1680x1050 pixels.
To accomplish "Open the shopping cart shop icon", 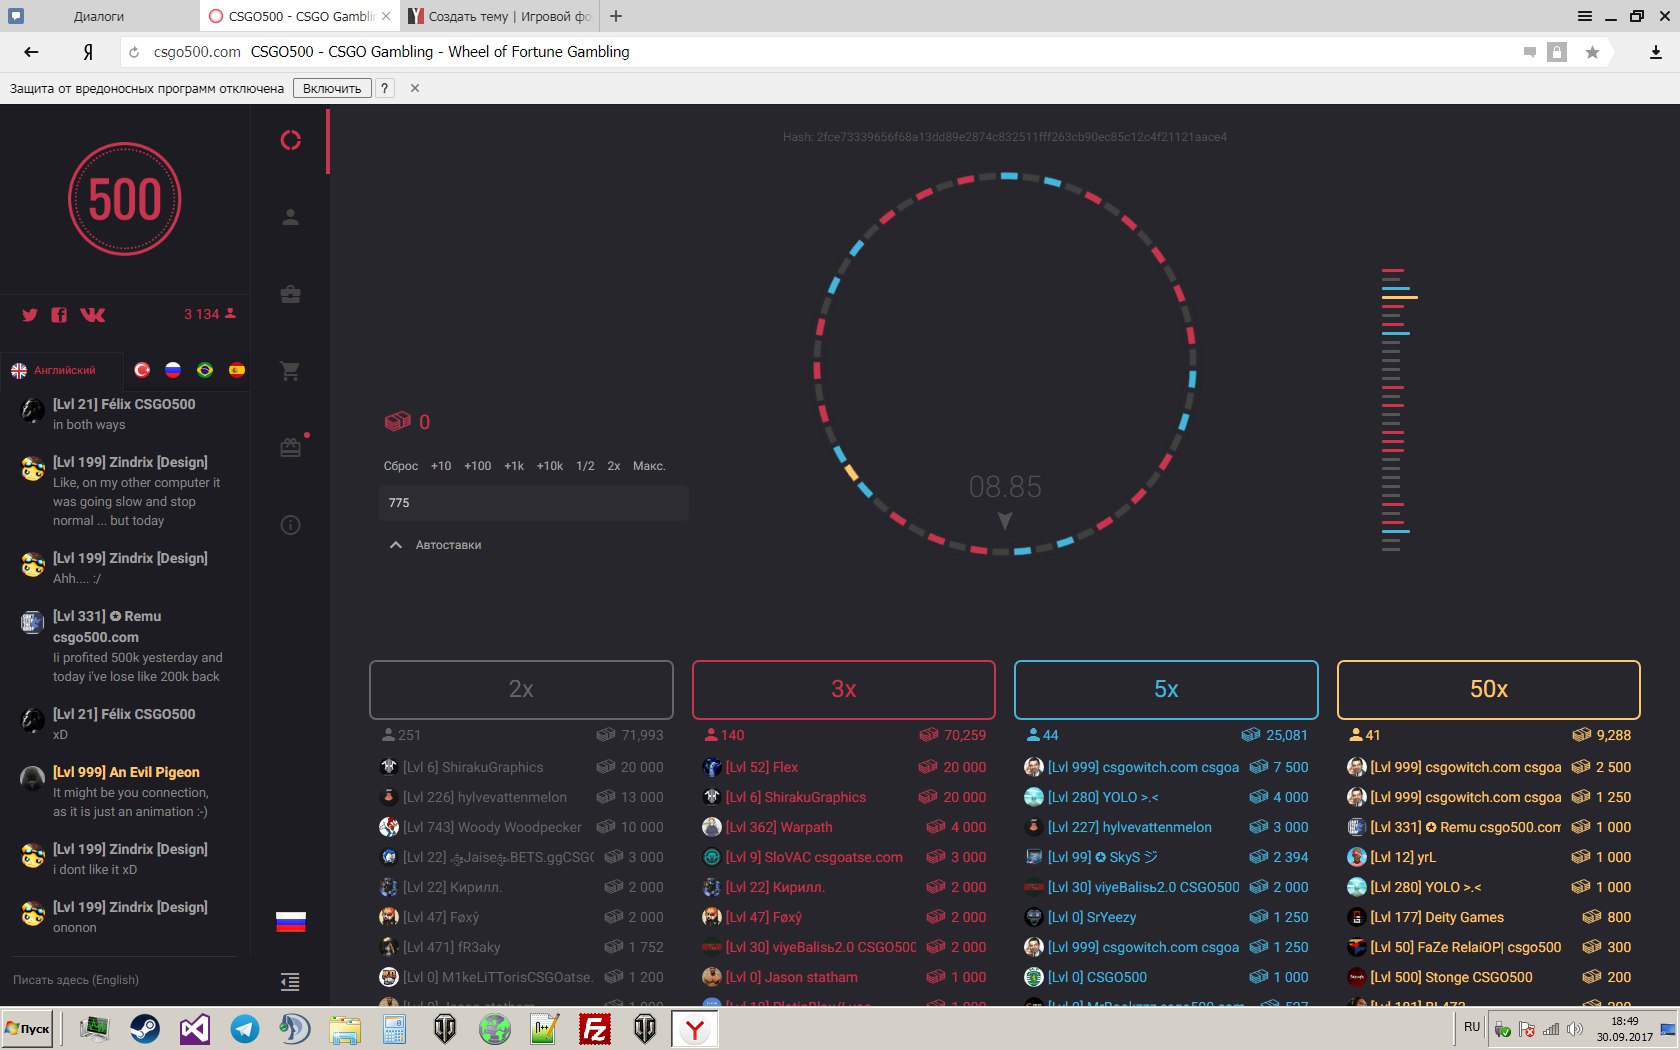I will pyautogui.click(x=290, y=371).
